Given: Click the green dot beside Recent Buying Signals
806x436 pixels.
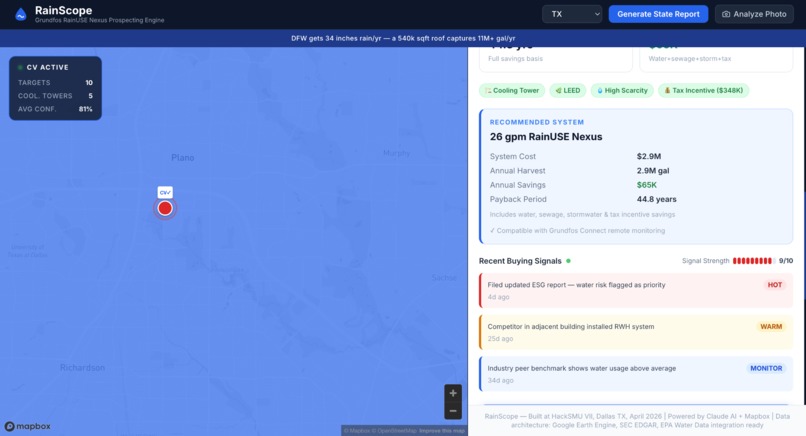Looking at the screenshot, I should pyautogui.click(x=569, y=261).
